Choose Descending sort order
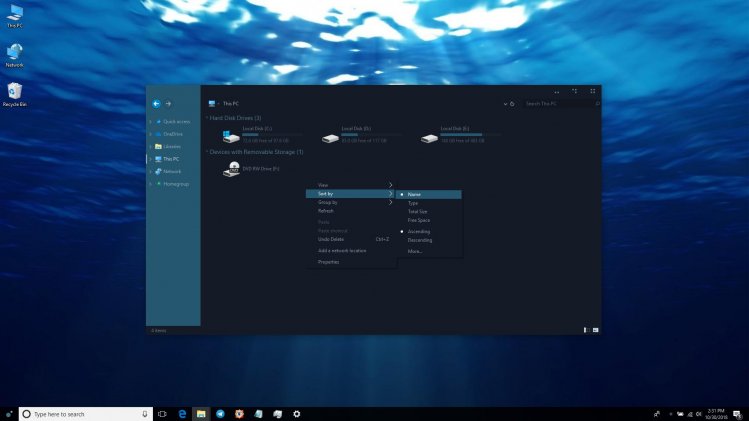 [420, 240]
